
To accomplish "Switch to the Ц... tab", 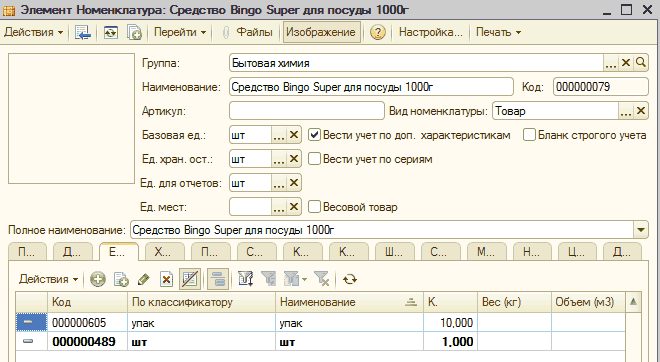I will click(x=578, y=252).
